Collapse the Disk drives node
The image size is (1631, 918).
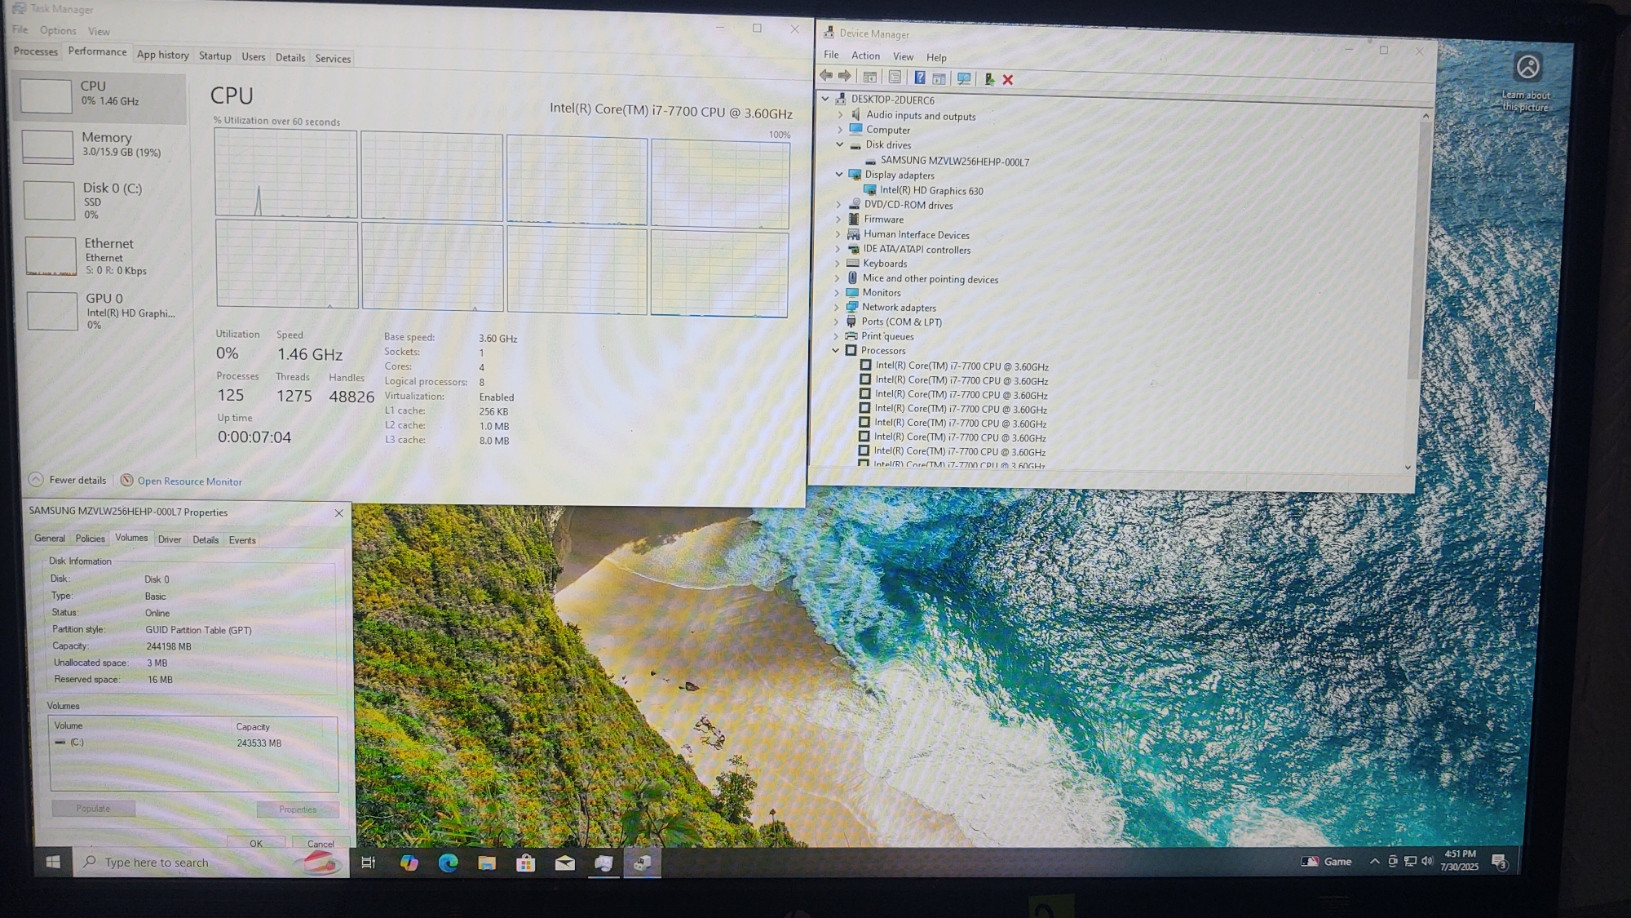click(x=840, y=145)
